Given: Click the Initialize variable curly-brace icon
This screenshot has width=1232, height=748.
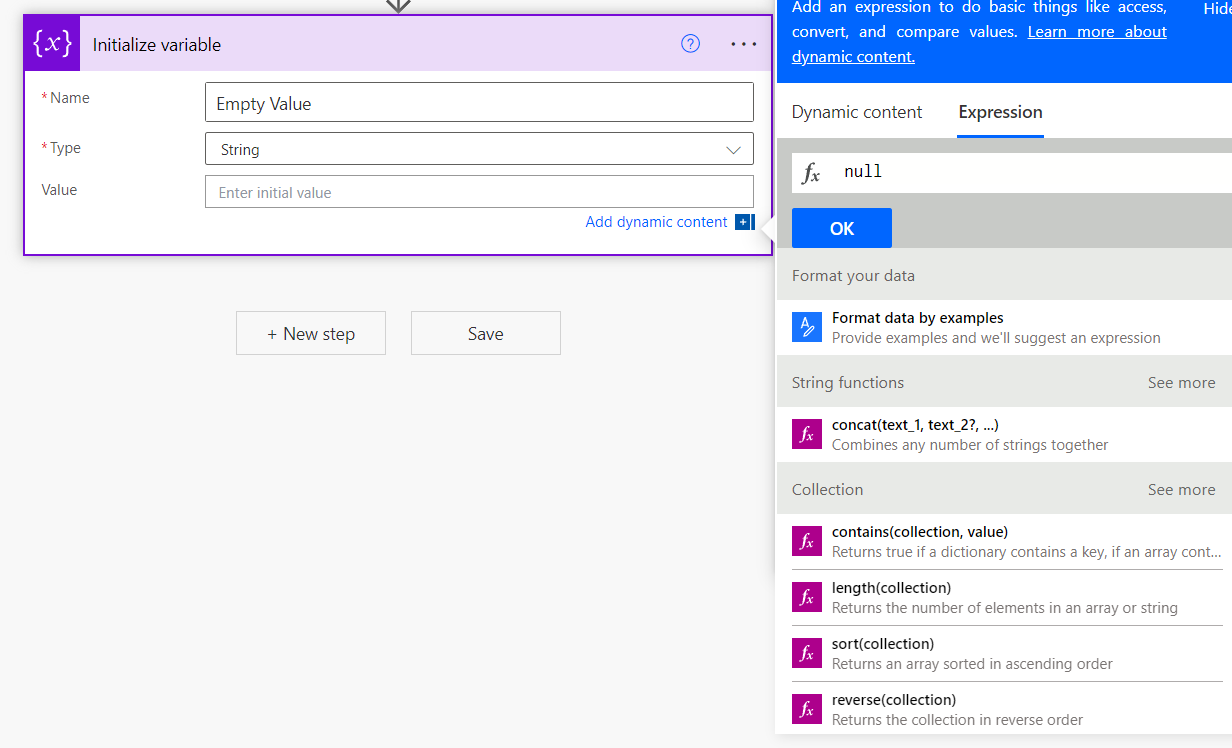Looking at the screenshot, I should click(x=52, y=44).
